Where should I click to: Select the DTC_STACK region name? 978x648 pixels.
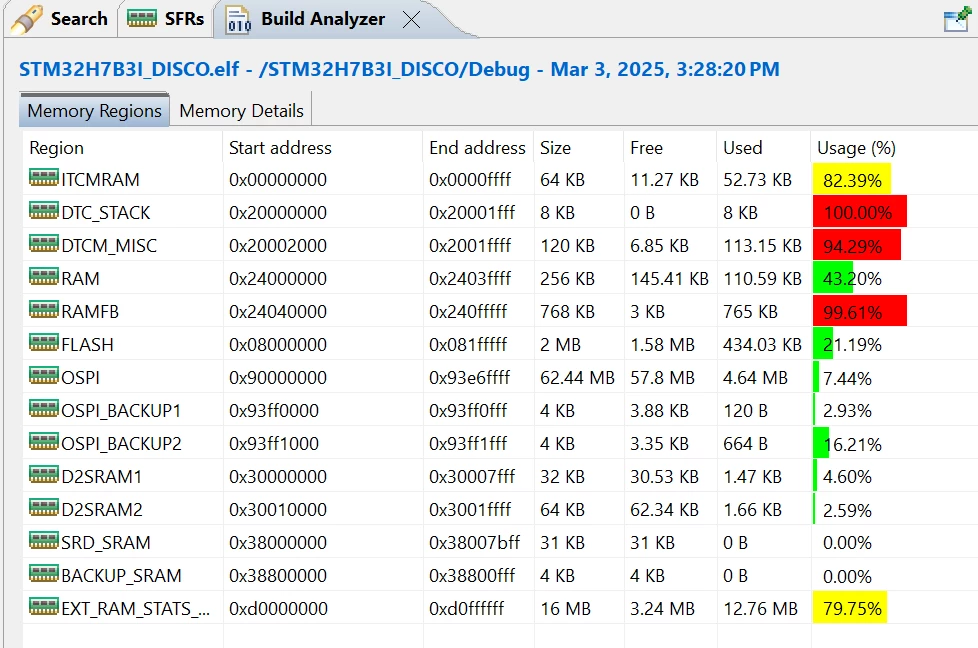(x=106, y=213)
